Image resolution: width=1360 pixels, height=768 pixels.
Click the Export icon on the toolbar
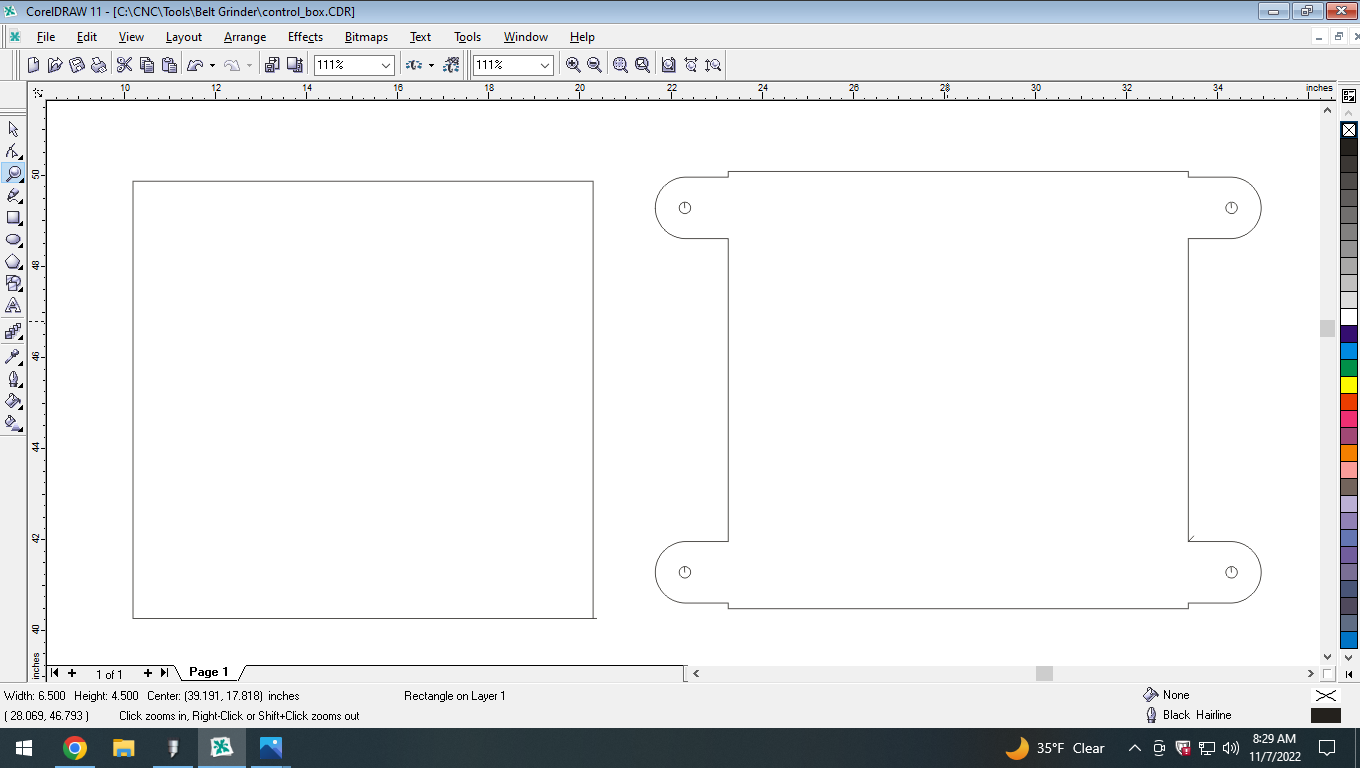pyautogui.click(x=295, y=64)
